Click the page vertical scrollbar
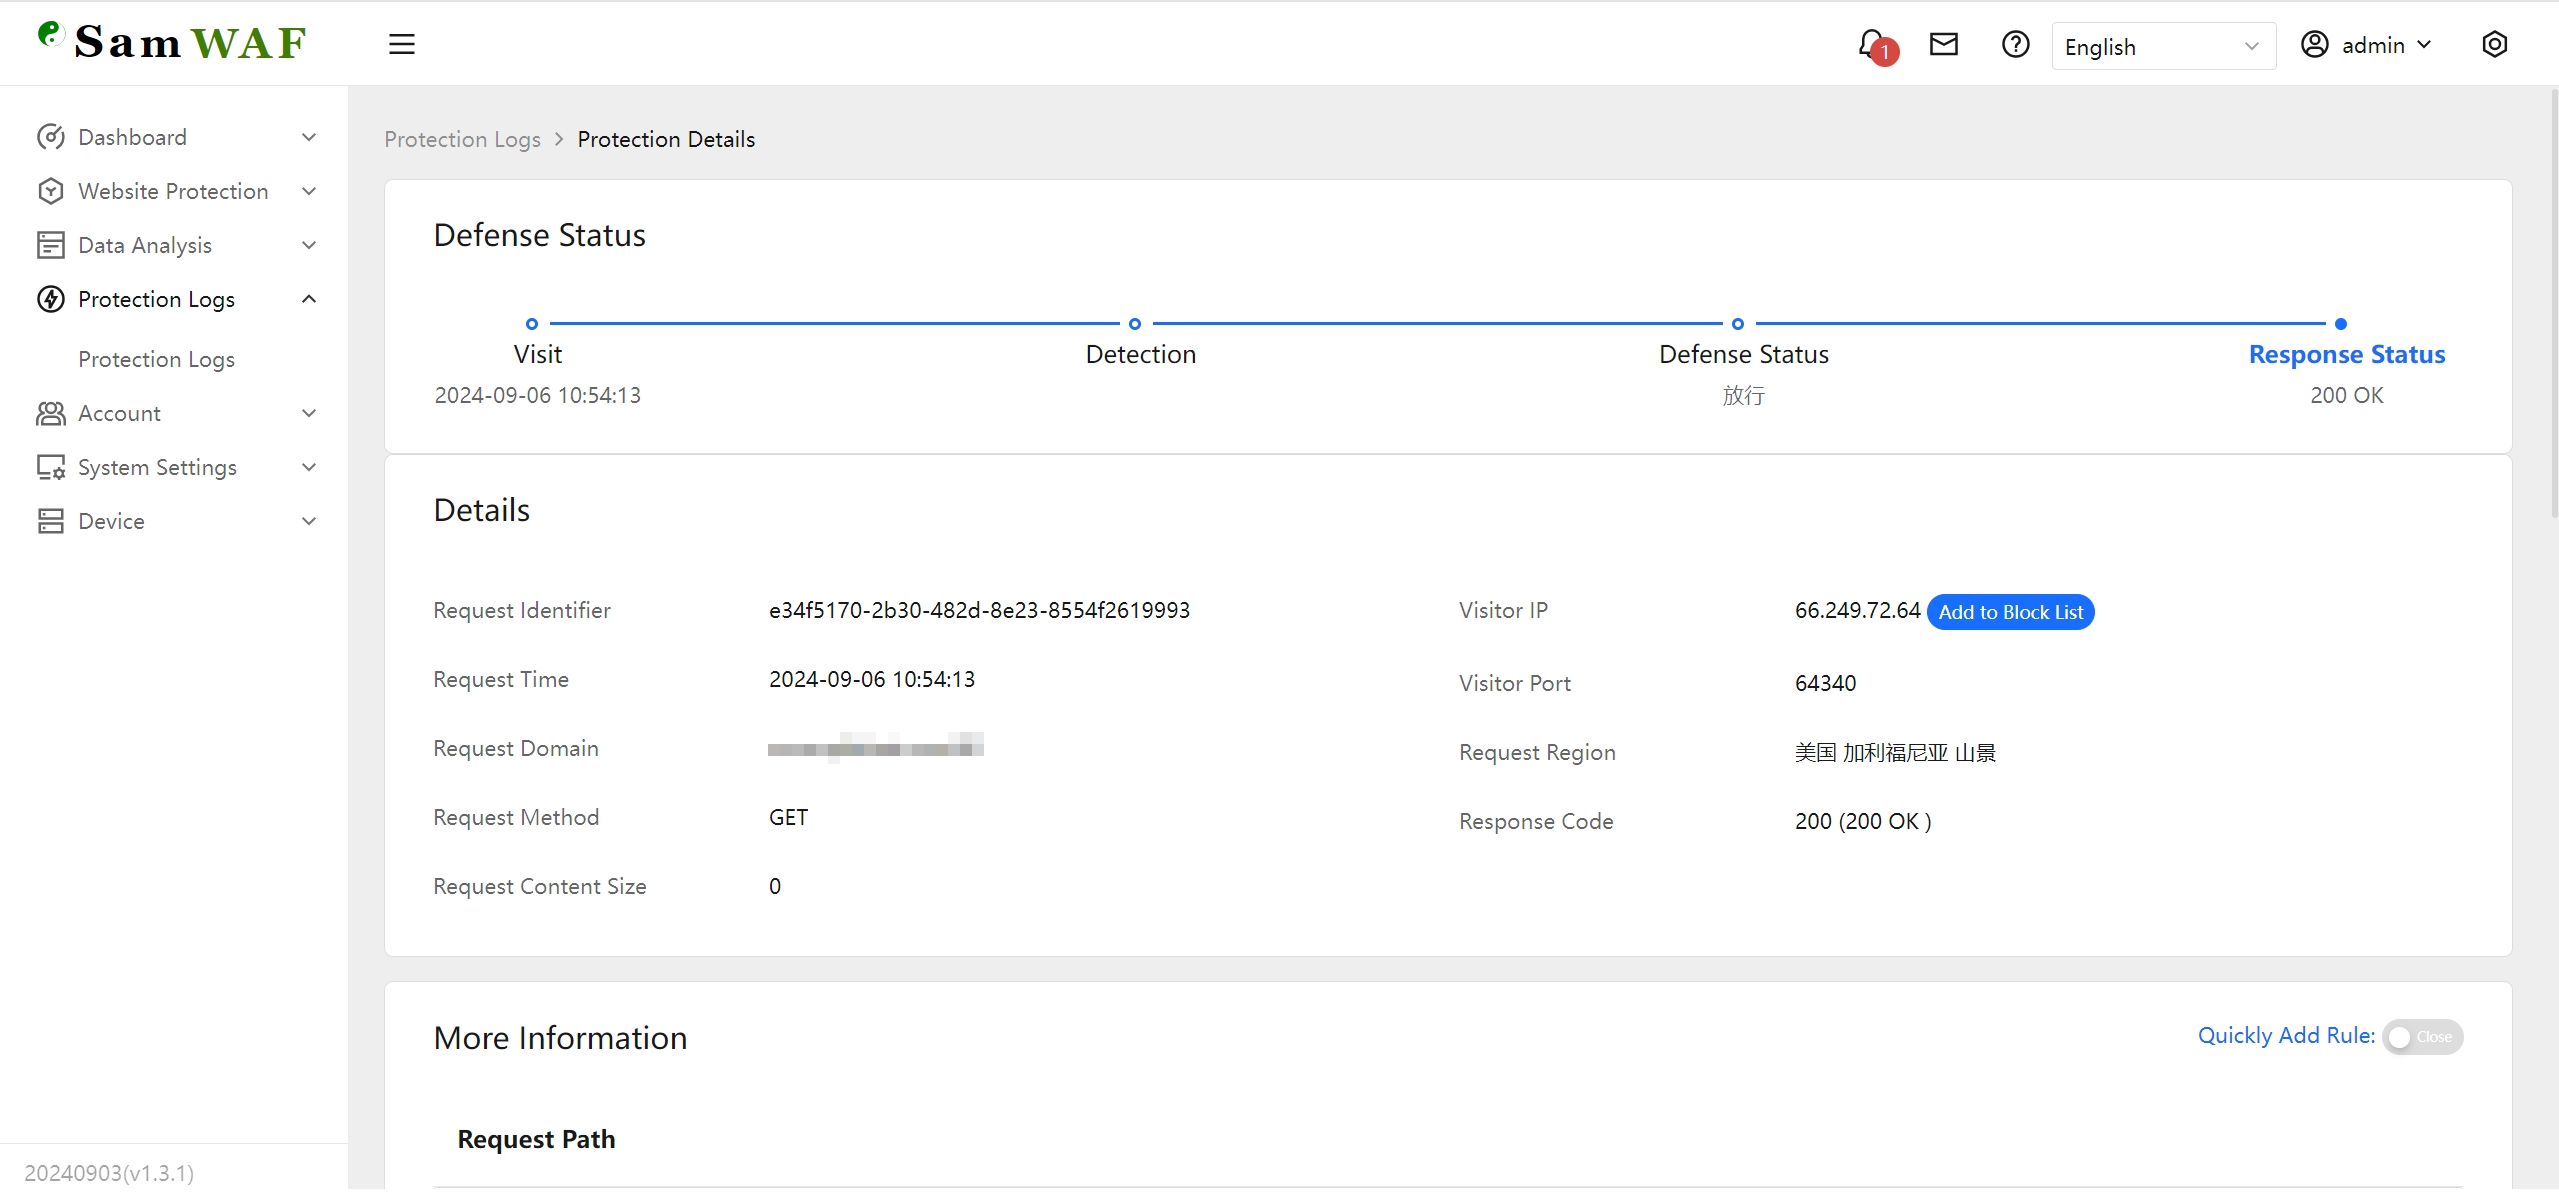2559x1200 pixels. [x=2553, y=300]
